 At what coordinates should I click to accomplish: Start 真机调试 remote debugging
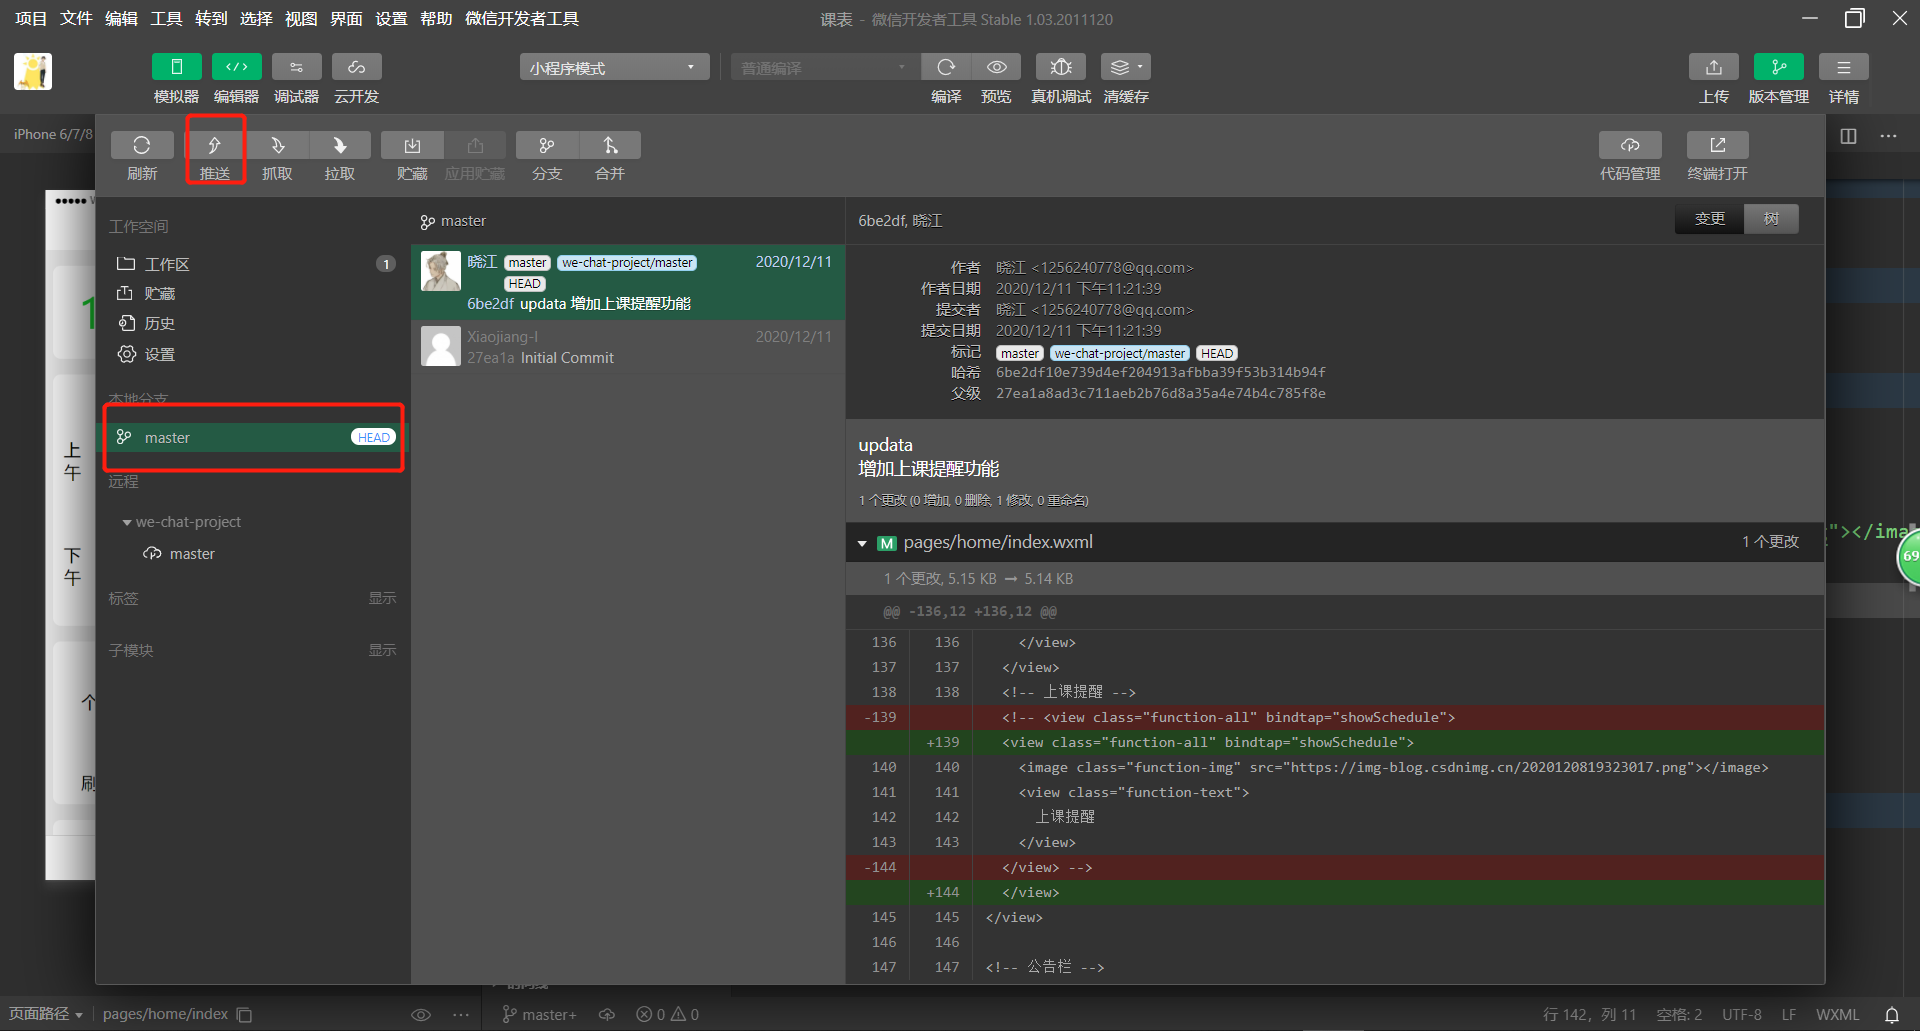click(x=1061, y=67)
